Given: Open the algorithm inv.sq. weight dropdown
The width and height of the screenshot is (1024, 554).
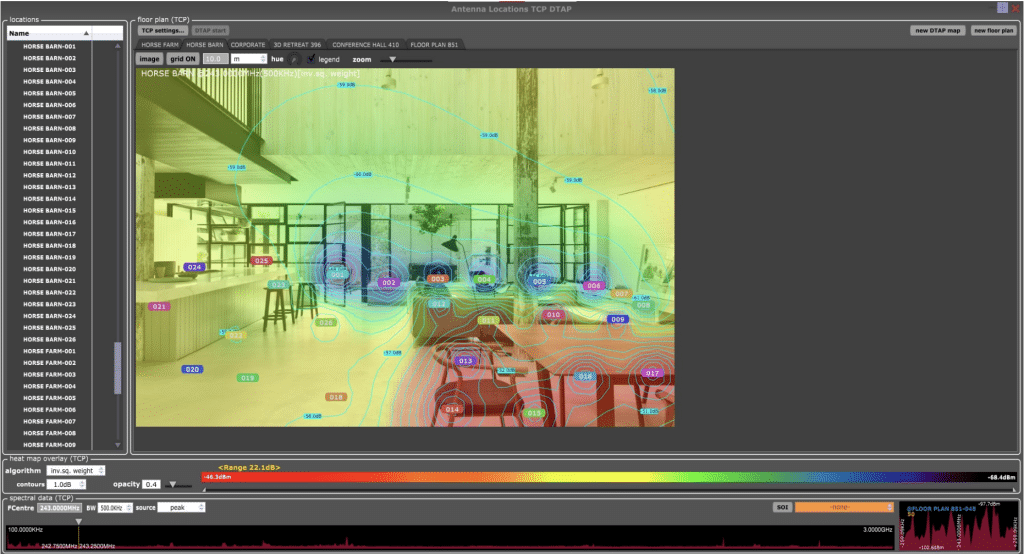Looking at the screenshot, I should pos(77,470).
